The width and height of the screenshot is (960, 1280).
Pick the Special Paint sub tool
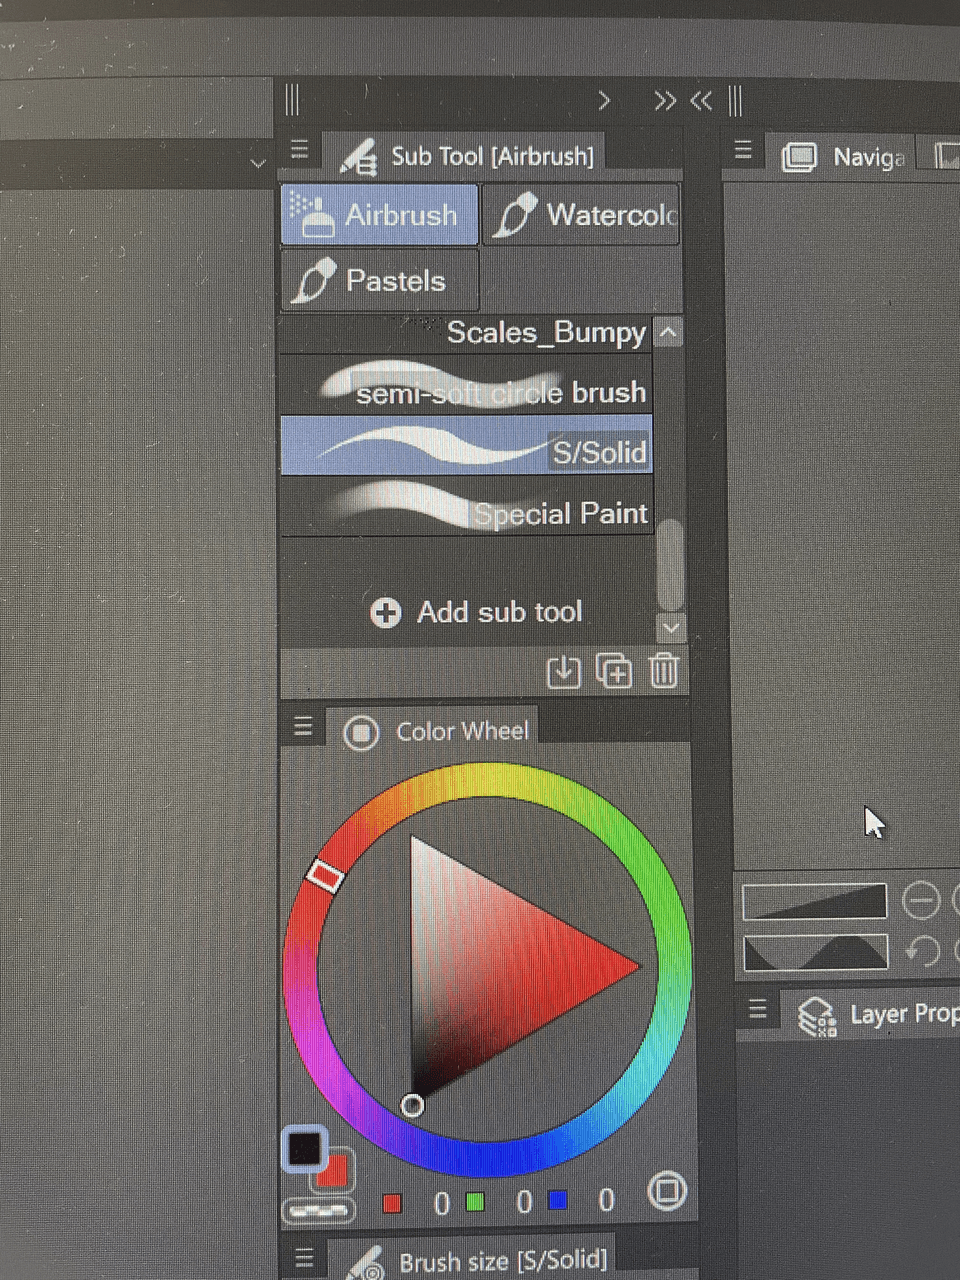467,506
